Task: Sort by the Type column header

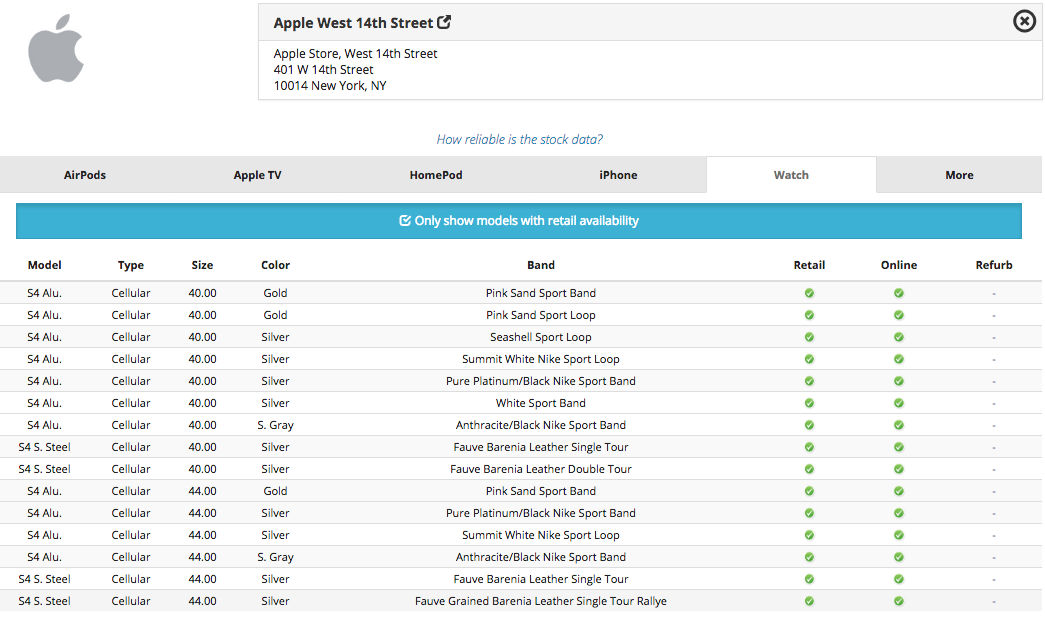Action: (131, 265)
